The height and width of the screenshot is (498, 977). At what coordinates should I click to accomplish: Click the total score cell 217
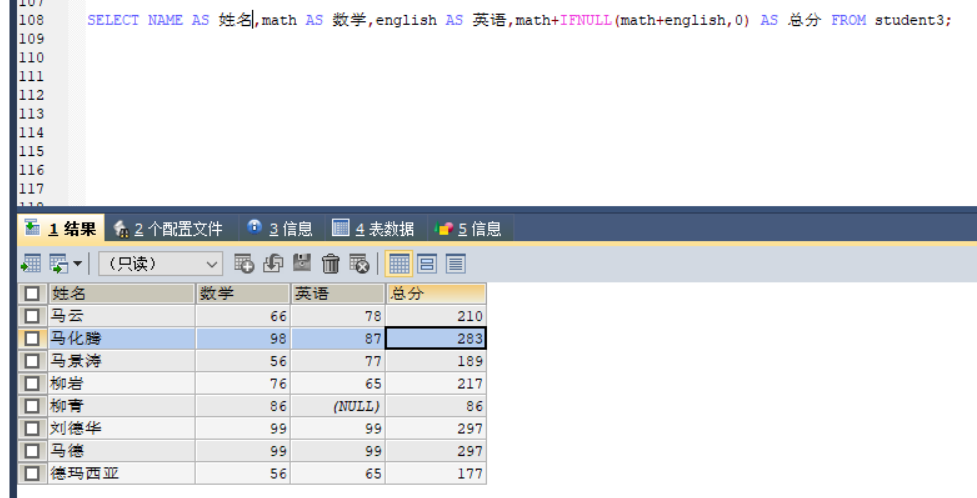pos(436,383)
